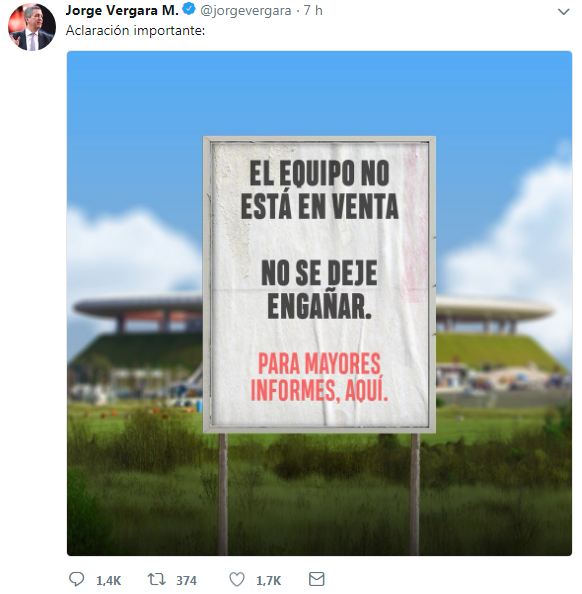This screenshot has width=582, height=594.
Task: Click 'NO SE DEJE ENGAÑAR.' text on sign
Action: click(319, 290)
